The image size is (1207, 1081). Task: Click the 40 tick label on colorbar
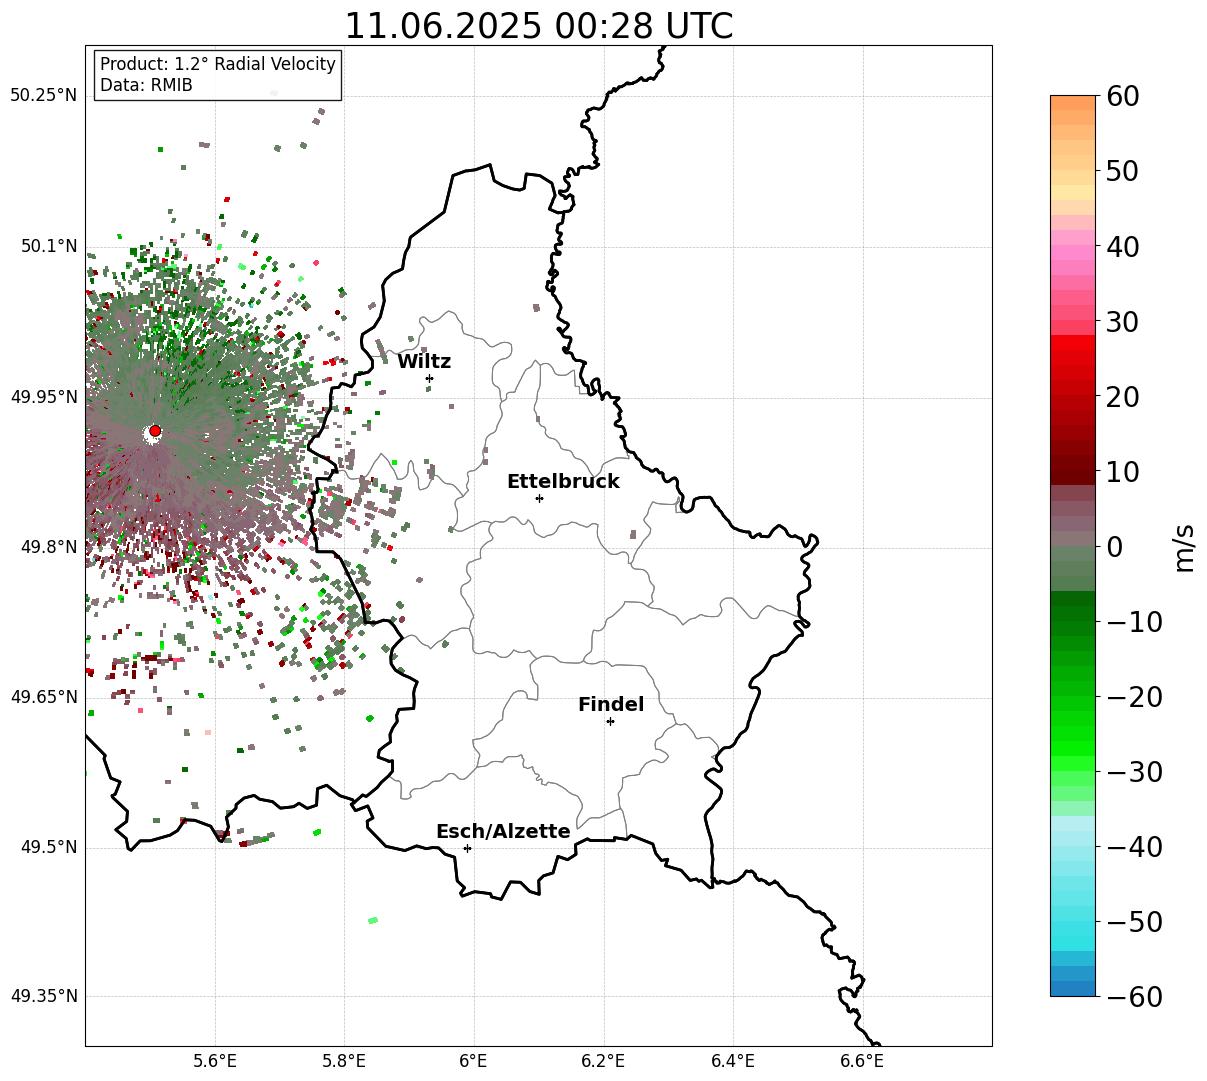tap(1124, 247)
